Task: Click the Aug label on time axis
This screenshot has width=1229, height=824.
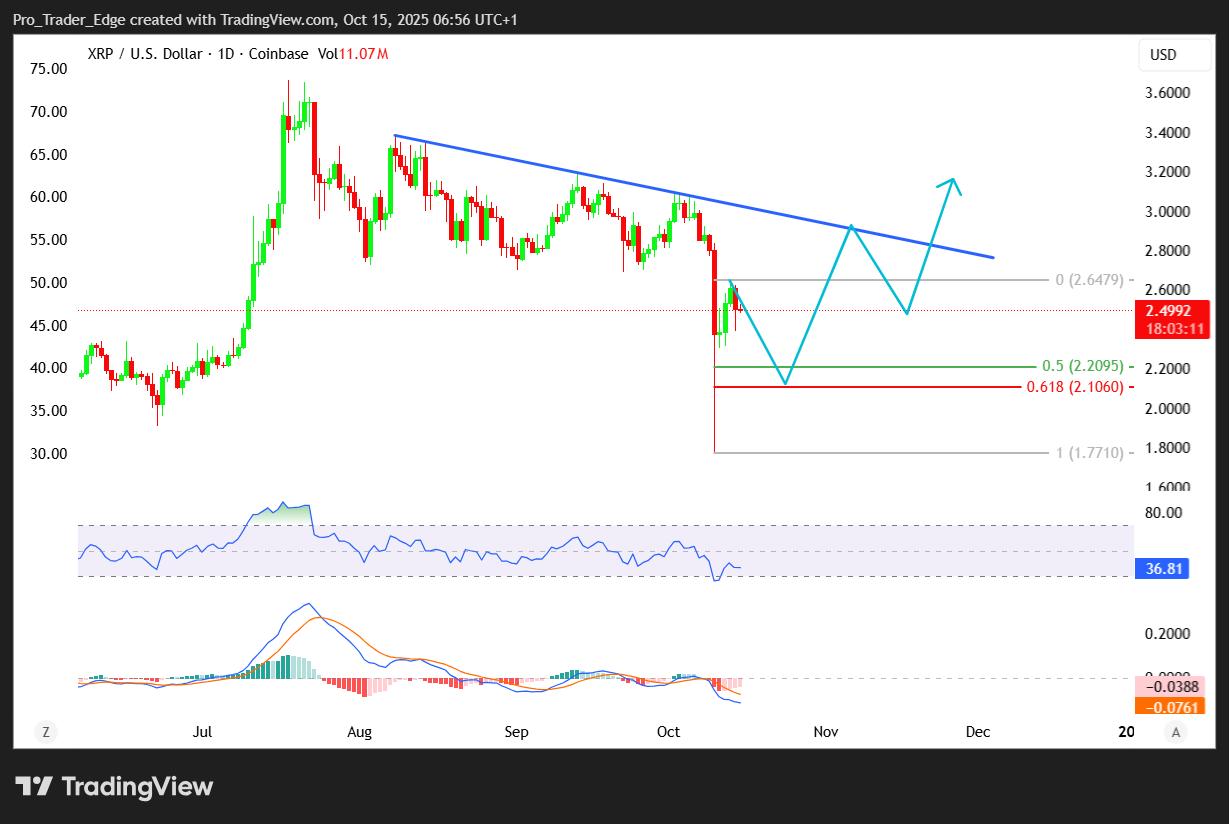Action: coord(359,732)
